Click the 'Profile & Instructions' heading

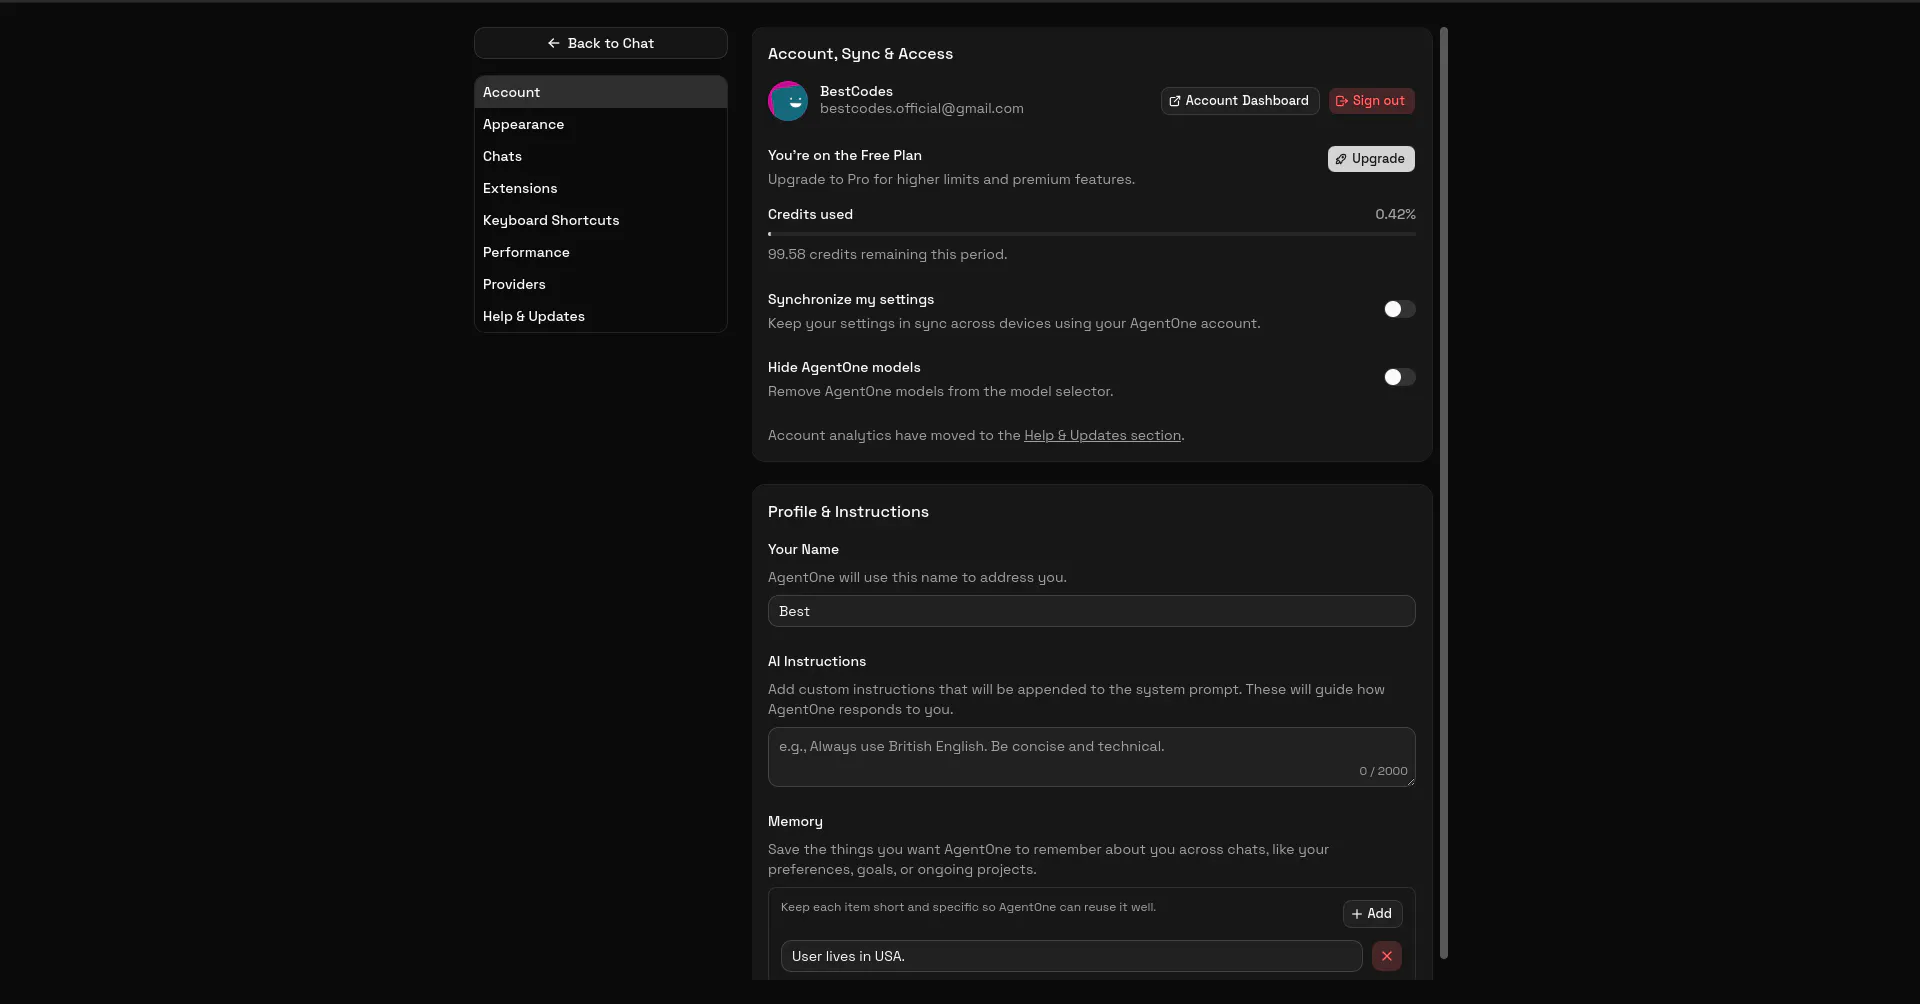click(848, 512)
